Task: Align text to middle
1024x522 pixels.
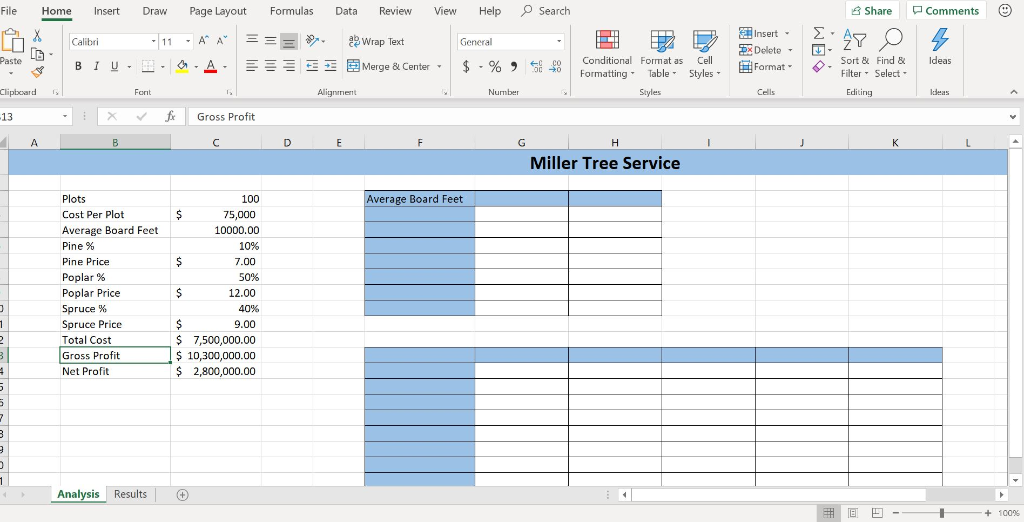Action: coord(270,41)
